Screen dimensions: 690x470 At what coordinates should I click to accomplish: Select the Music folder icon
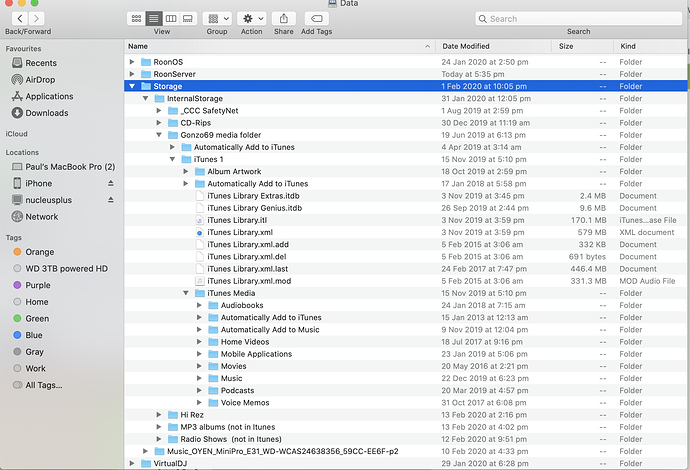[x=213, y=378]
